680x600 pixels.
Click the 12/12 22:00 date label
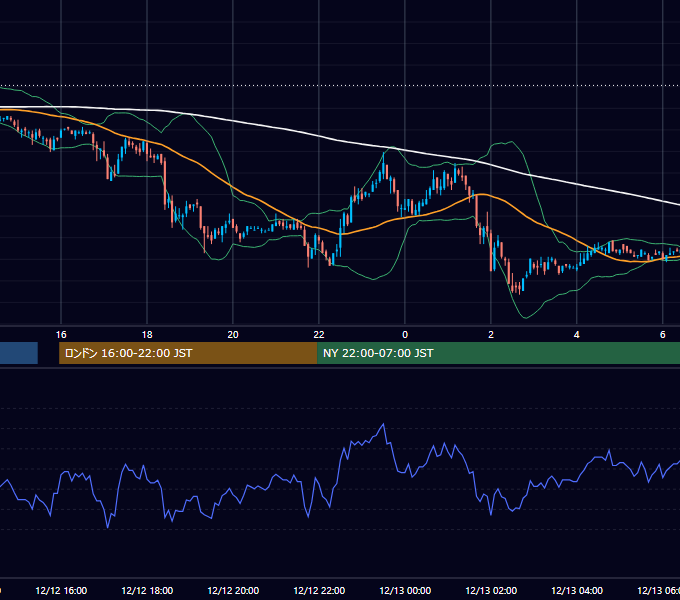[x=319, y=590]
